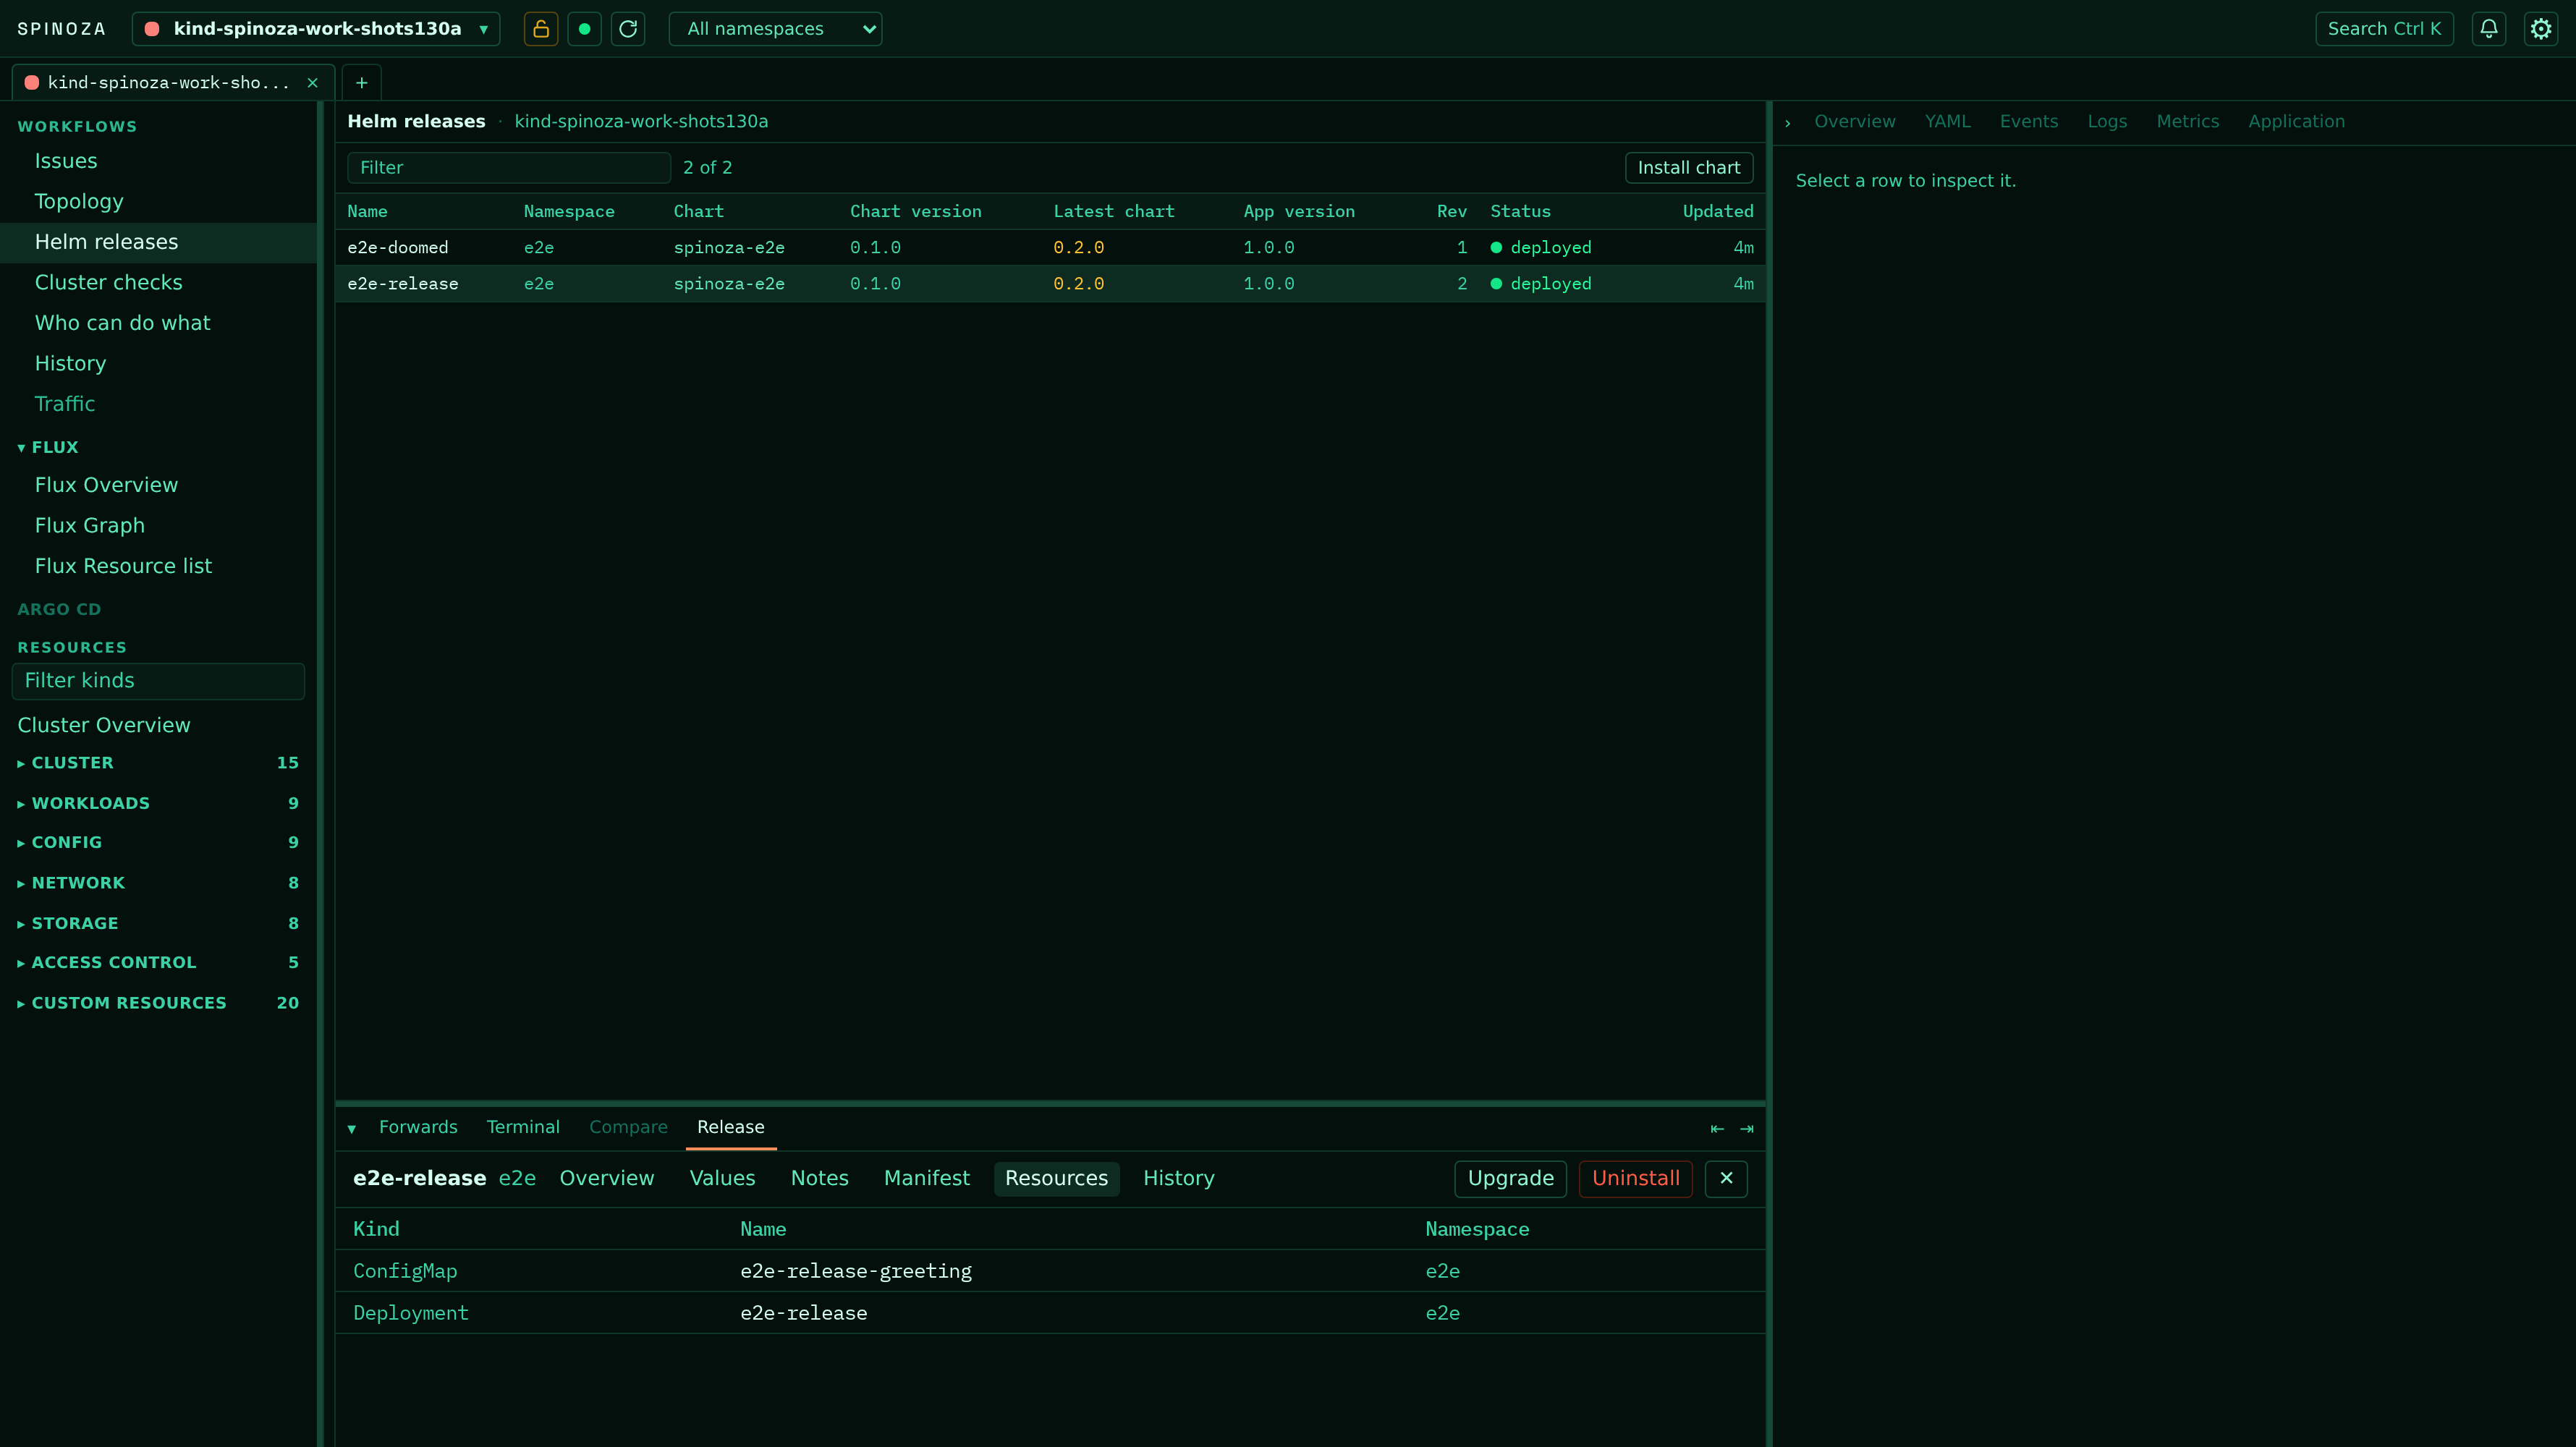Click the red Uninstall button
This screenshot has height=1447, width=2576.
coord(1635,1179)
